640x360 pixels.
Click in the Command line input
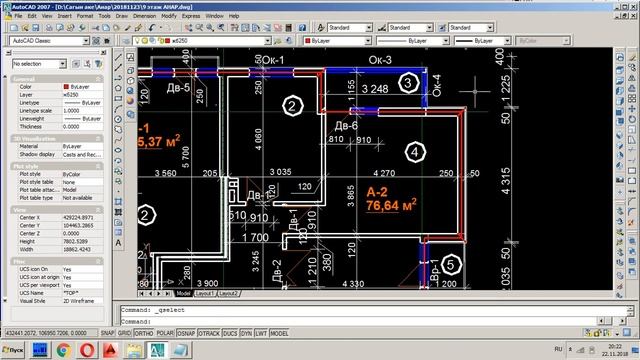(359, 322)
